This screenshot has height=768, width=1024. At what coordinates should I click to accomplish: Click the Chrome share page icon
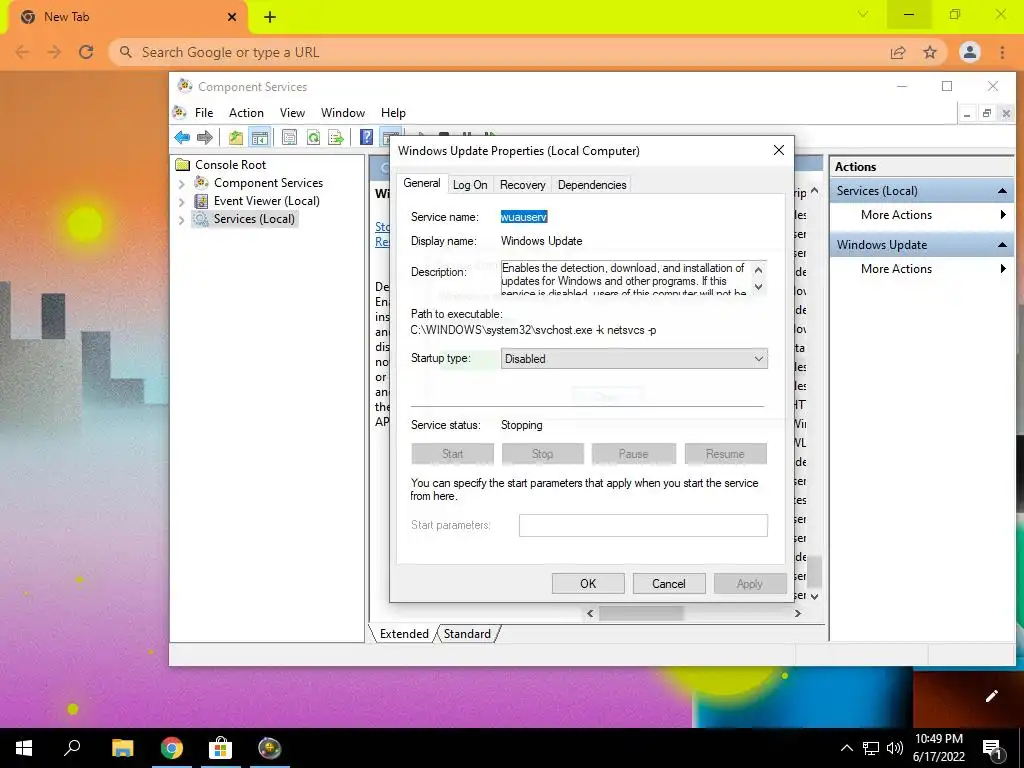tap(898, 52)
